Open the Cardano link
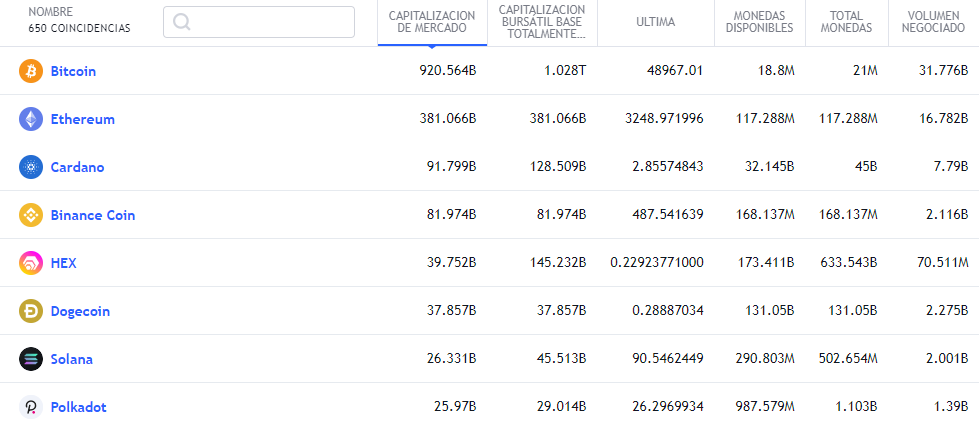Image resolution: width=979 pixels, height=429 pixels. point(77,167)
